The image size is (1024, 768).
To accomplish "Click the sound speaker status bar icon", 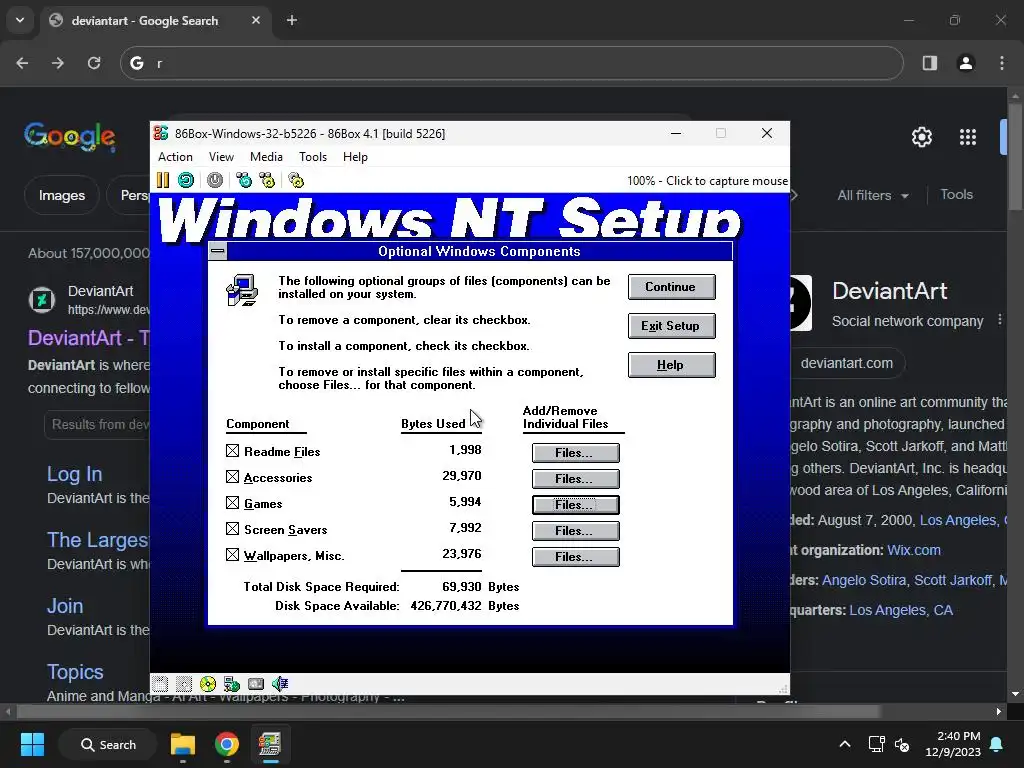I will [280, 684].
